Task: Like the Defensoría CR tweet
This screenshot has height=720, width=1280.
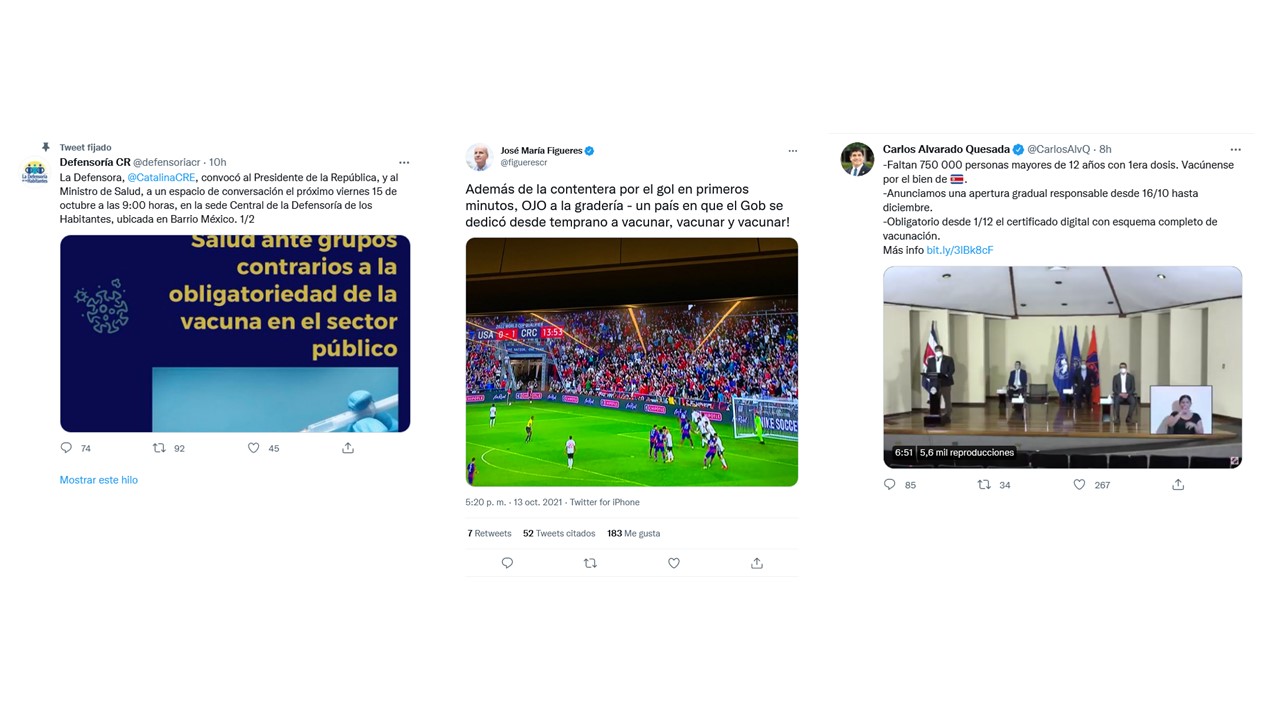Action: pyautogui.click(x=254, y=448)
